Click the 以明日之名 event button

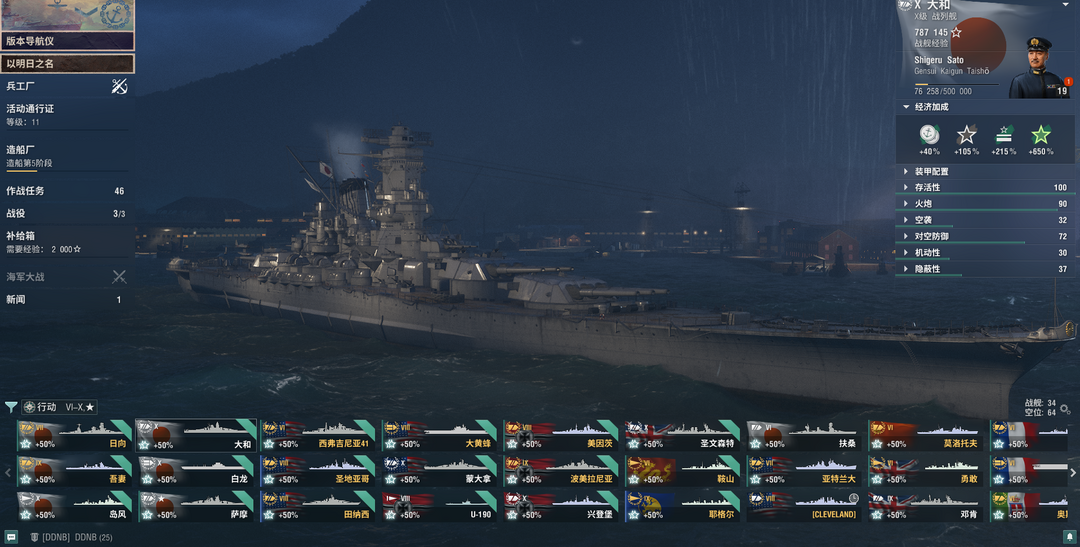68,63
